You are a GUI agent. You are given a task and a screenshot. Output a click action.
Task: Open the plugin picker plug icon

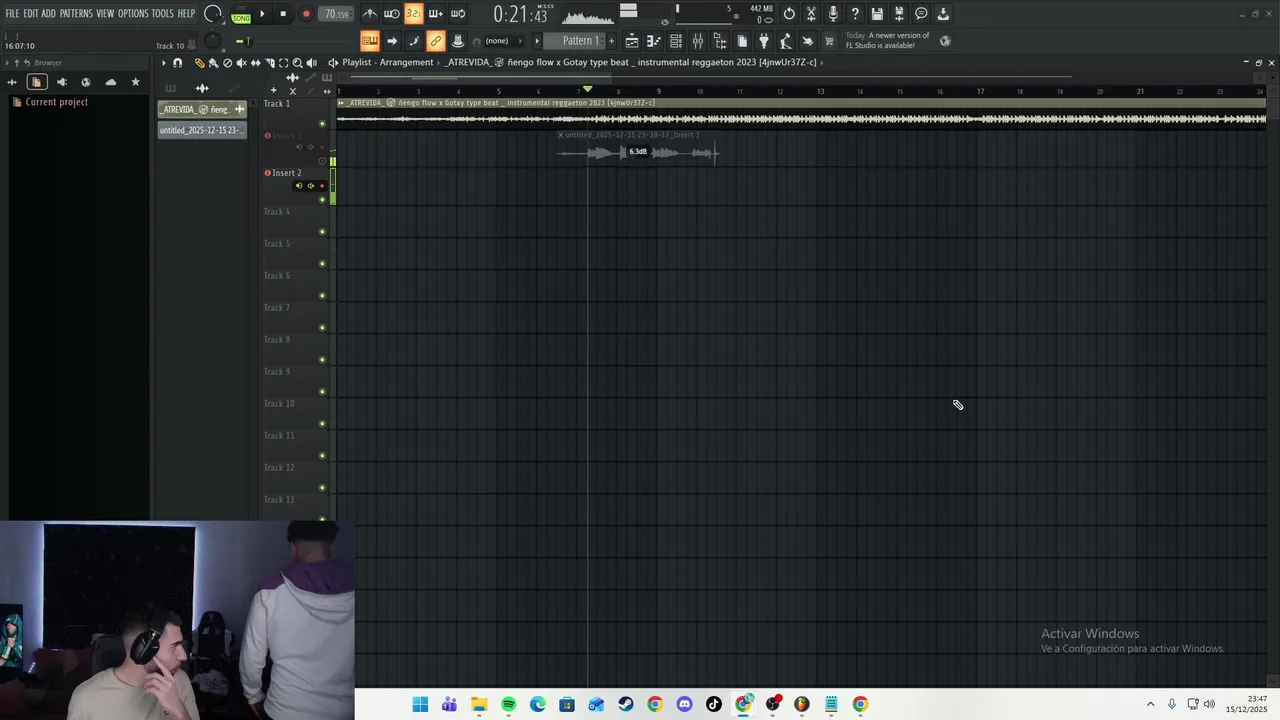click(x=764, y=41)
